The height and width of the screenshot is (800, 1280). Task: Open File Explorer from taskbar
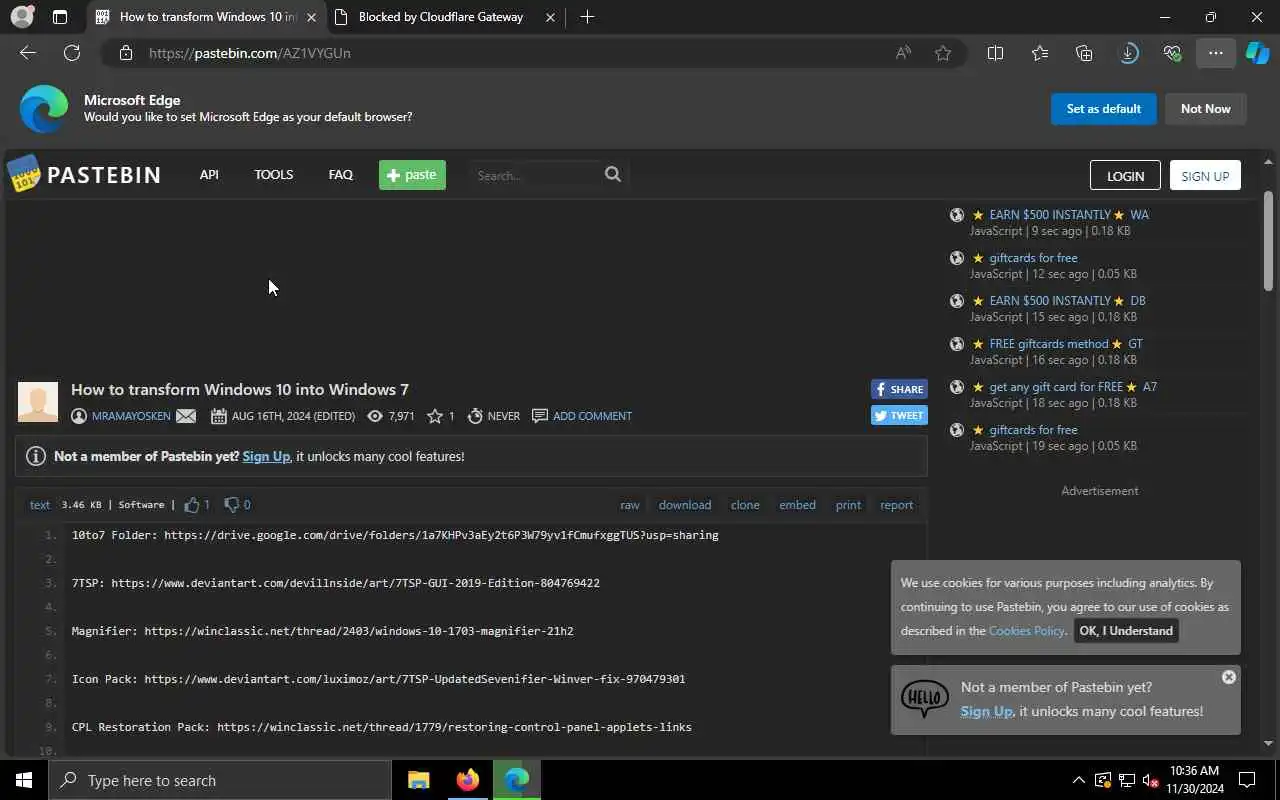[x=418, y=780]
